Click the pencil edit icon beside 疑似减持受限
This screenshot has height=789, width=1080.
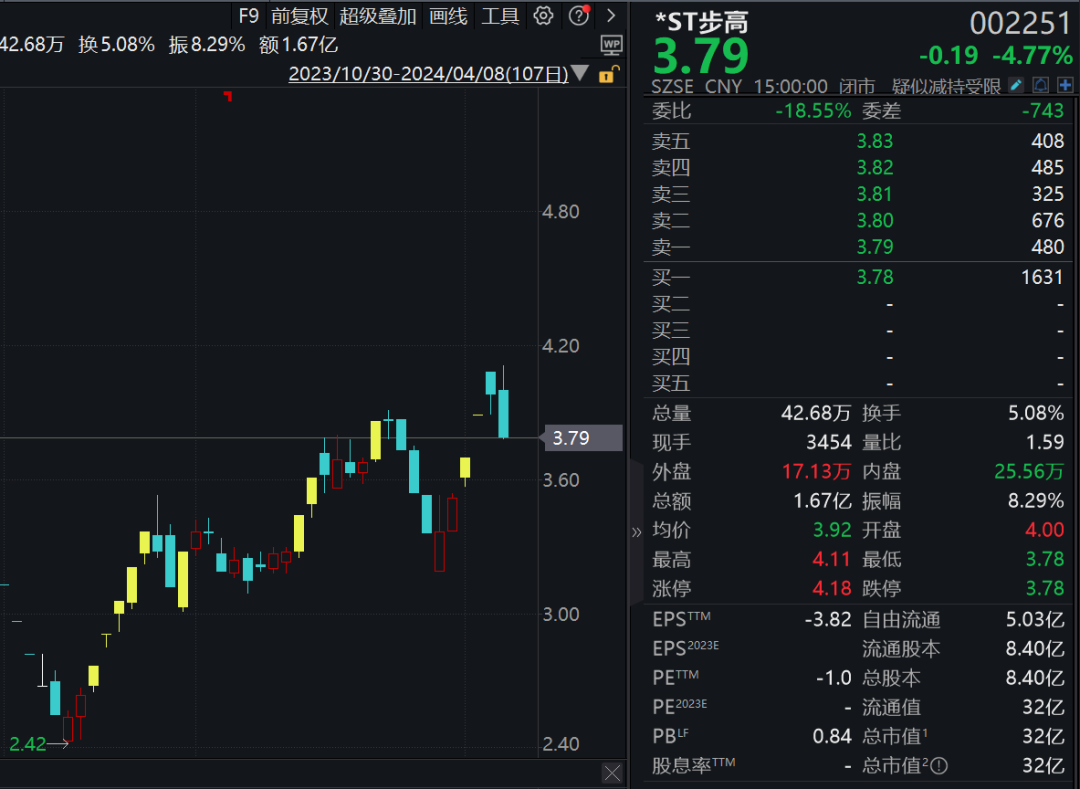1015,85
